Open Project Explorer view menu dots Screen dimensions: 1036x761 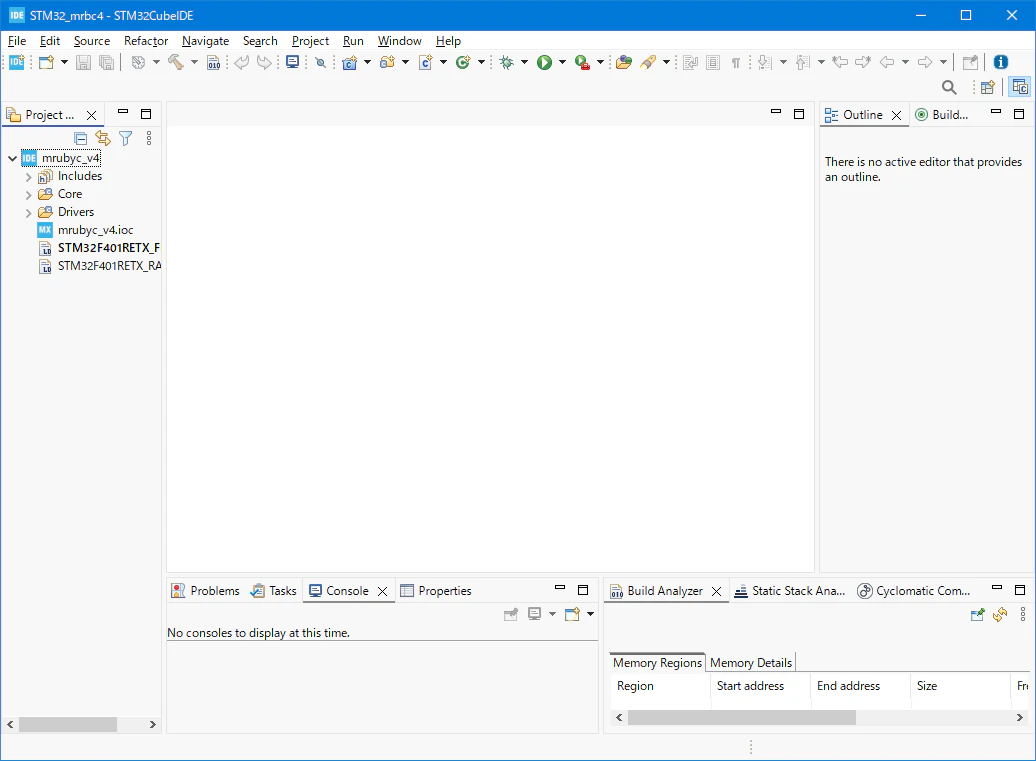tap(149, 138)
